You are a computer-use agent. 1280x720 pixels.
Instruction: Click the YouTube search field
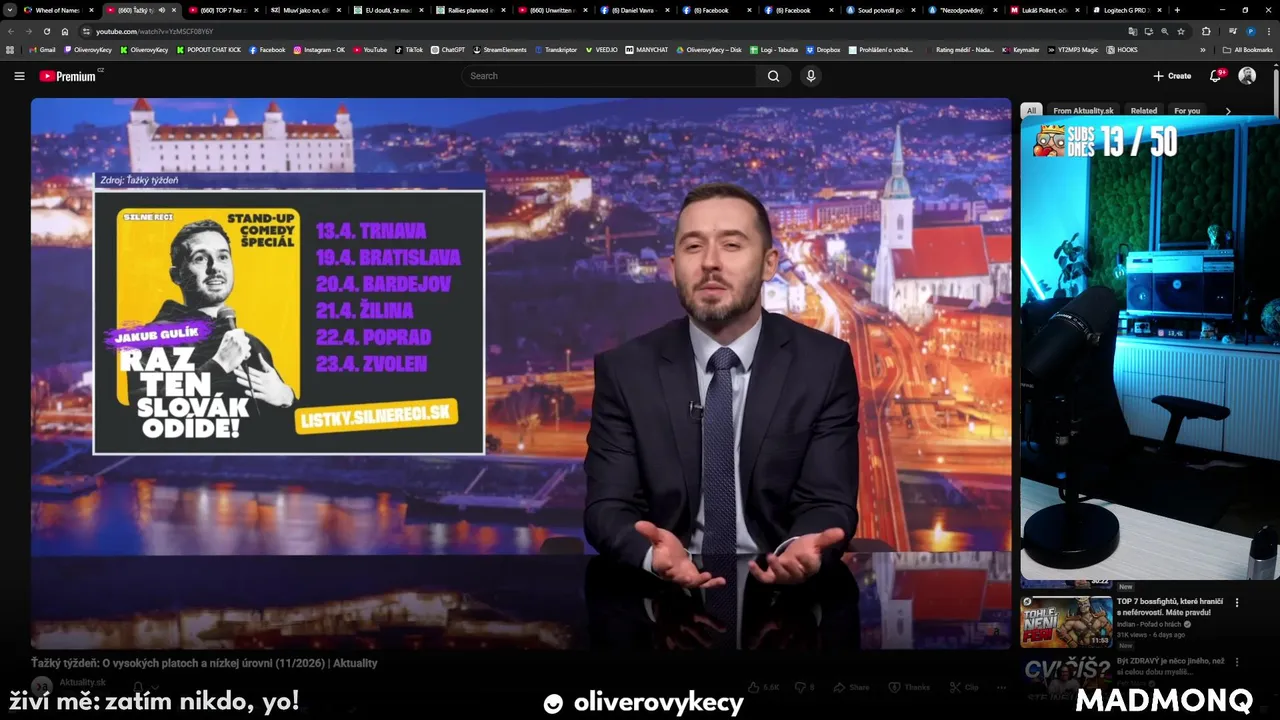[610, 76]
